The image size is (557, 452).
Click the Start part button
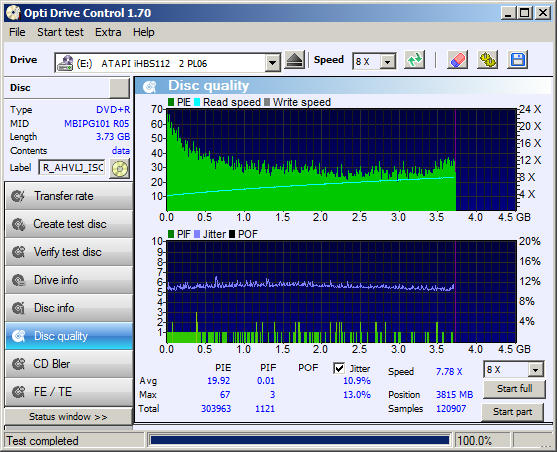tap(512, 412)
